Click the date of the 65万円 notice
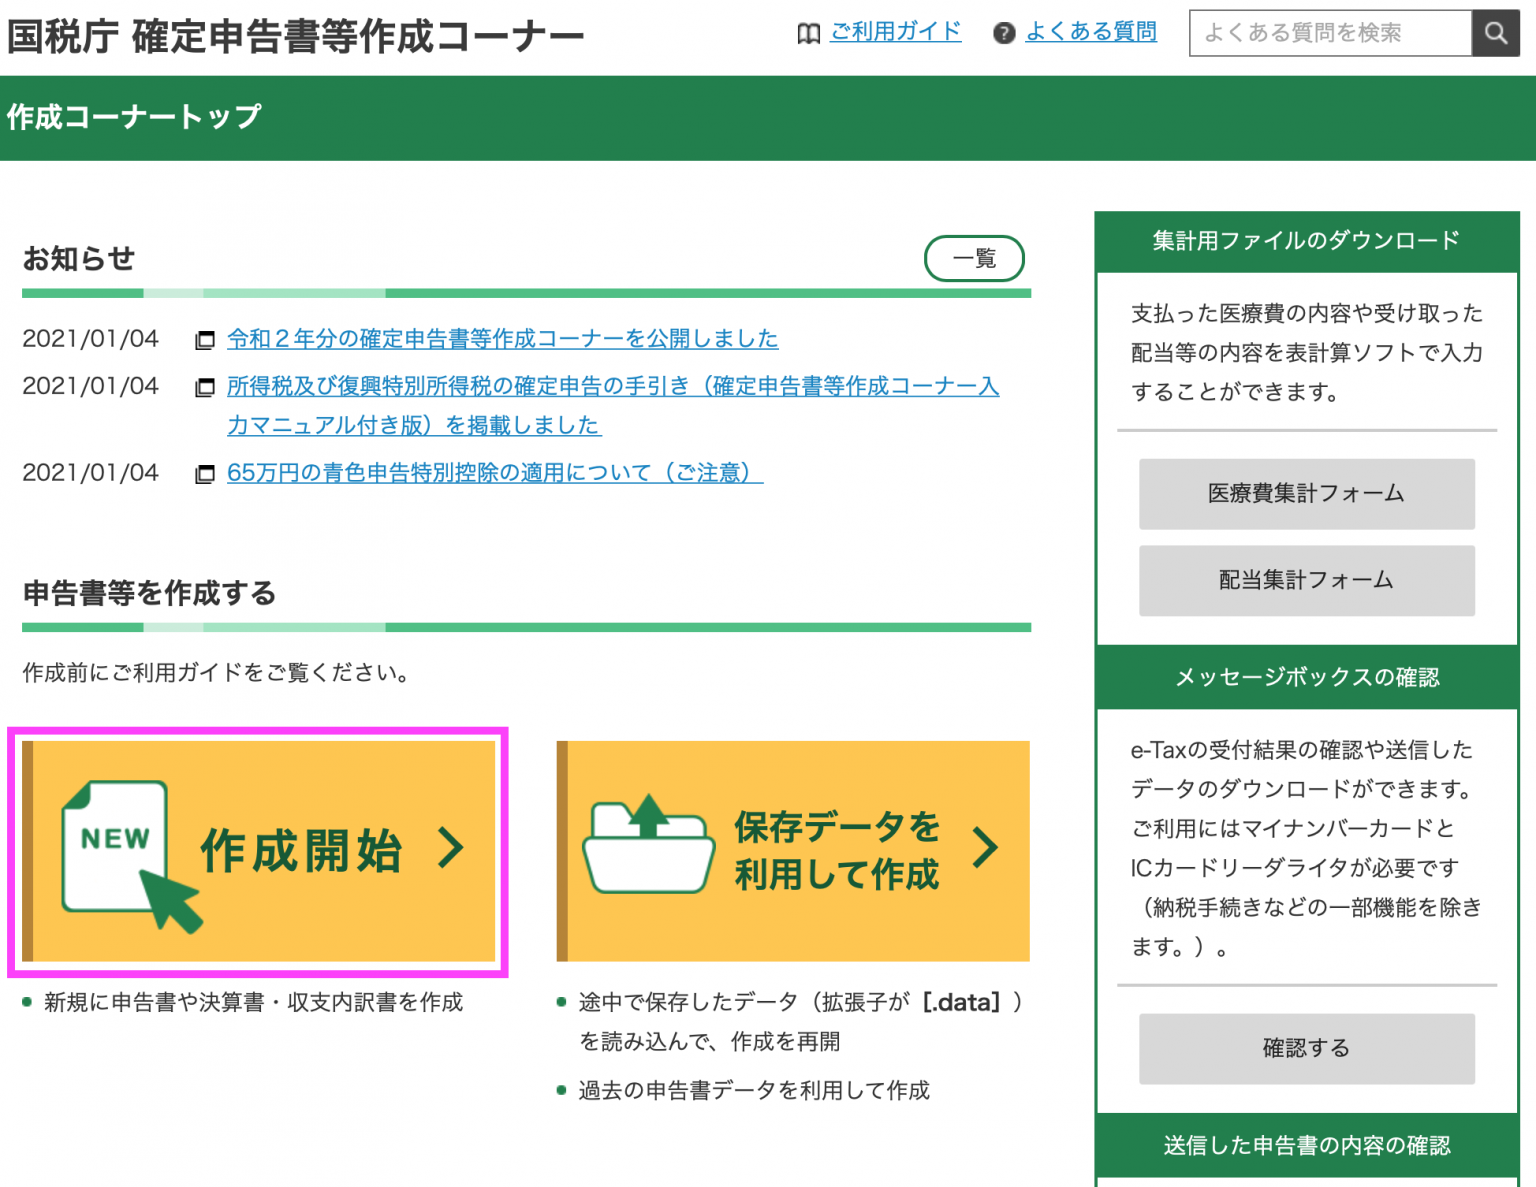This screenshot has height=1187, width=1536. click(x=90, y=473)
